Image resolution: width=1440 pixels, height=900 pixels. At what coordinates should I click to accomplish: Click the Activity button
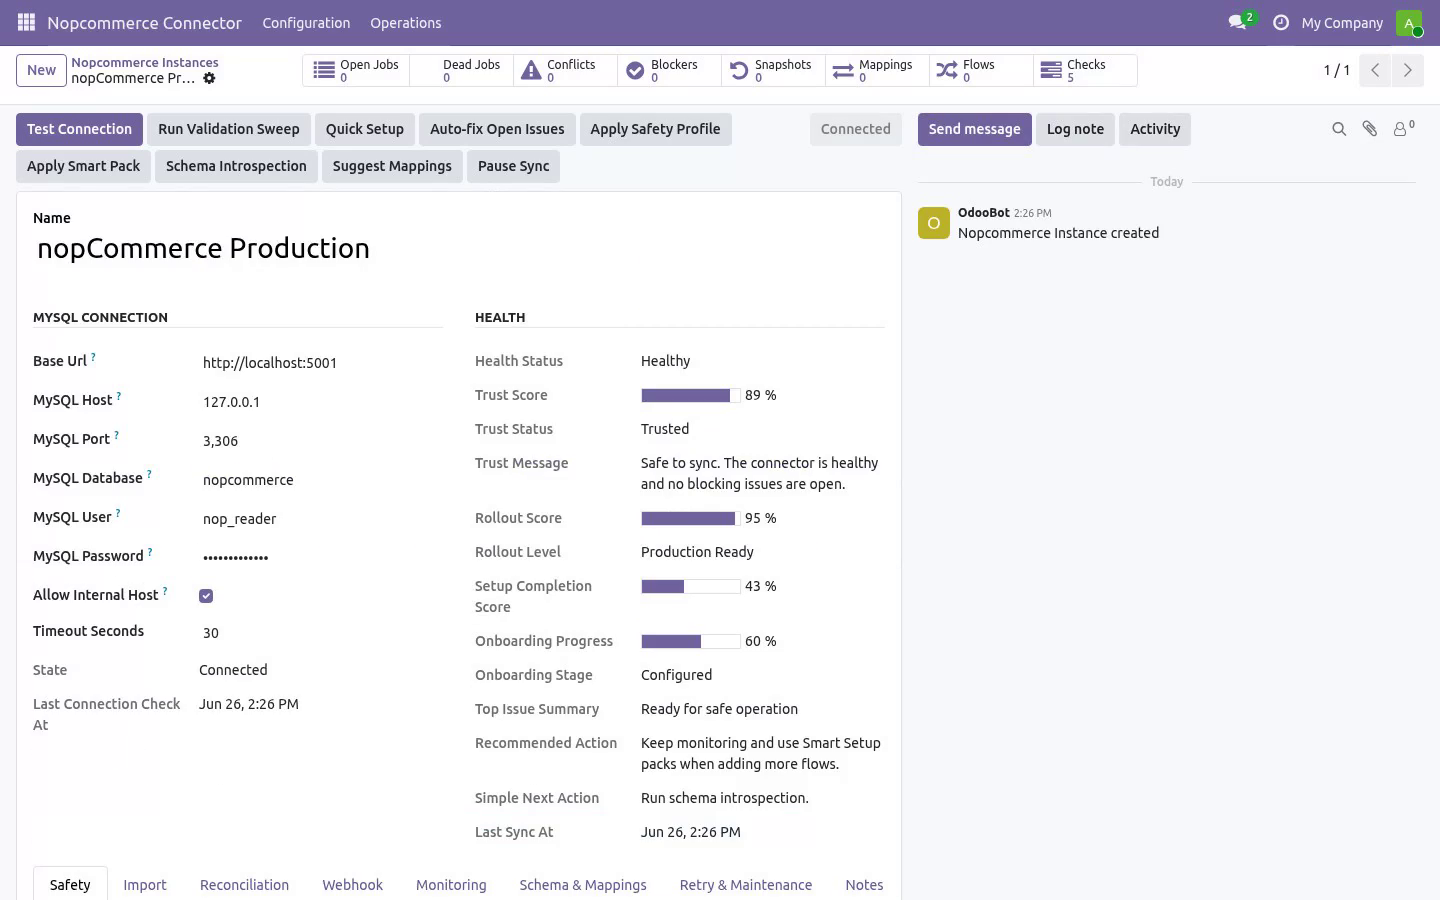[1155, 129]
